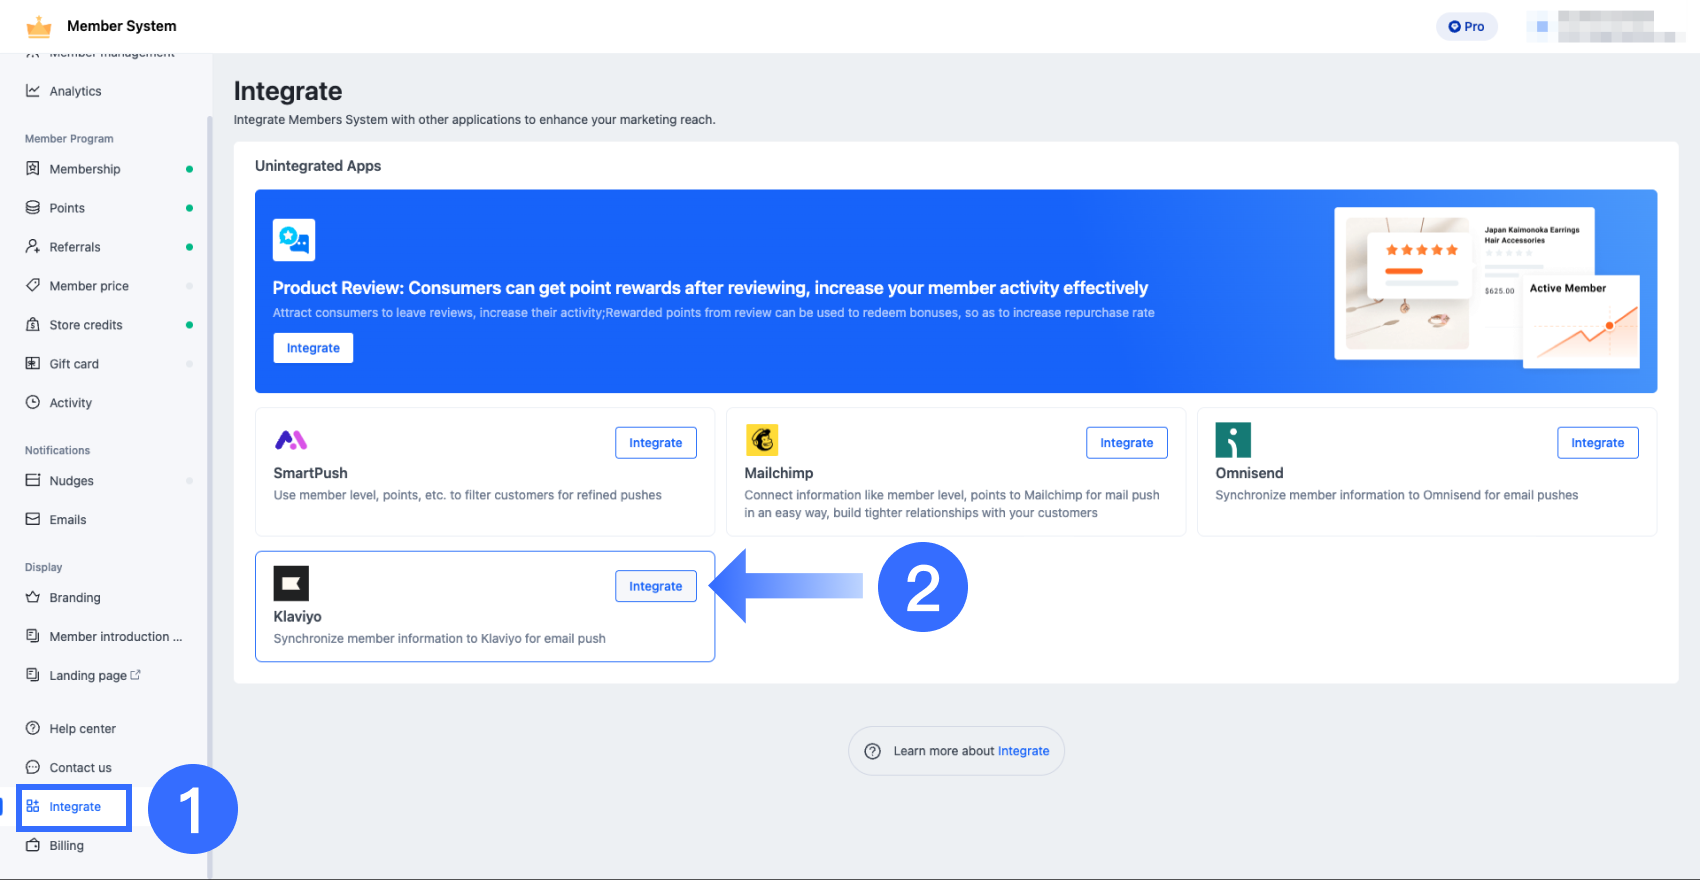Click the Mailchimp monkey logo

[762, 440]
